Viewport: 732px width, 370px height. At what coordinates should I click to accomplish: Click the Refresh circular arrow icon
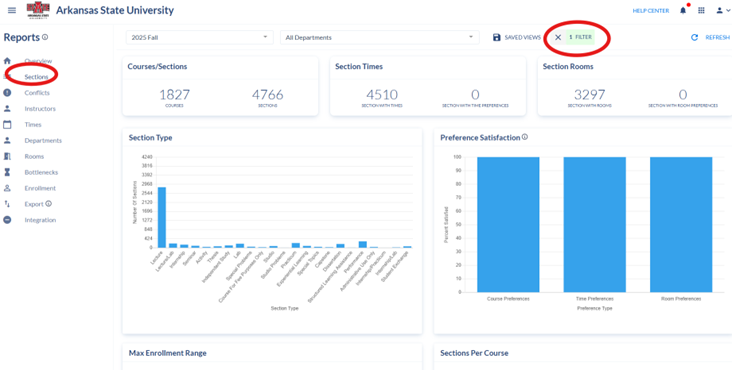(x=694, y=37)
